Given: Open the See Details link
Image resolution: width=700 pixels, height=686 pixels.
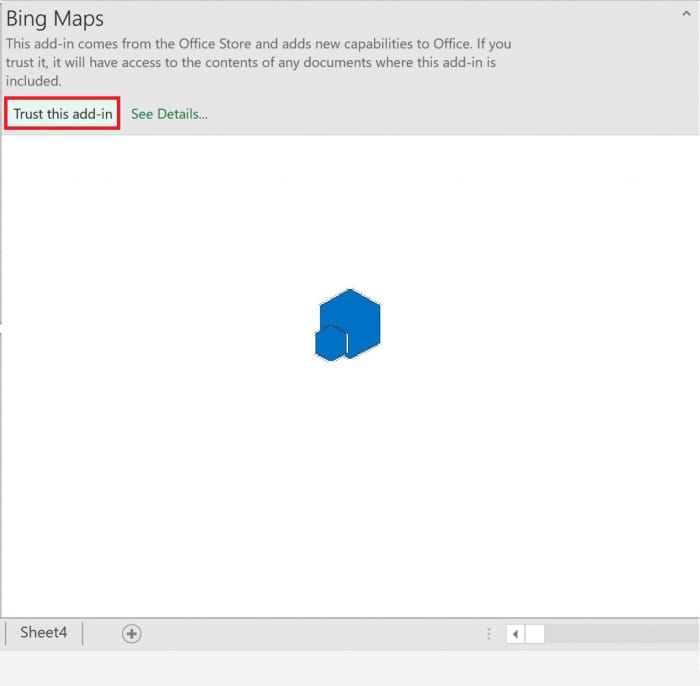Looking at the screenshot, I should click(169, 114).
